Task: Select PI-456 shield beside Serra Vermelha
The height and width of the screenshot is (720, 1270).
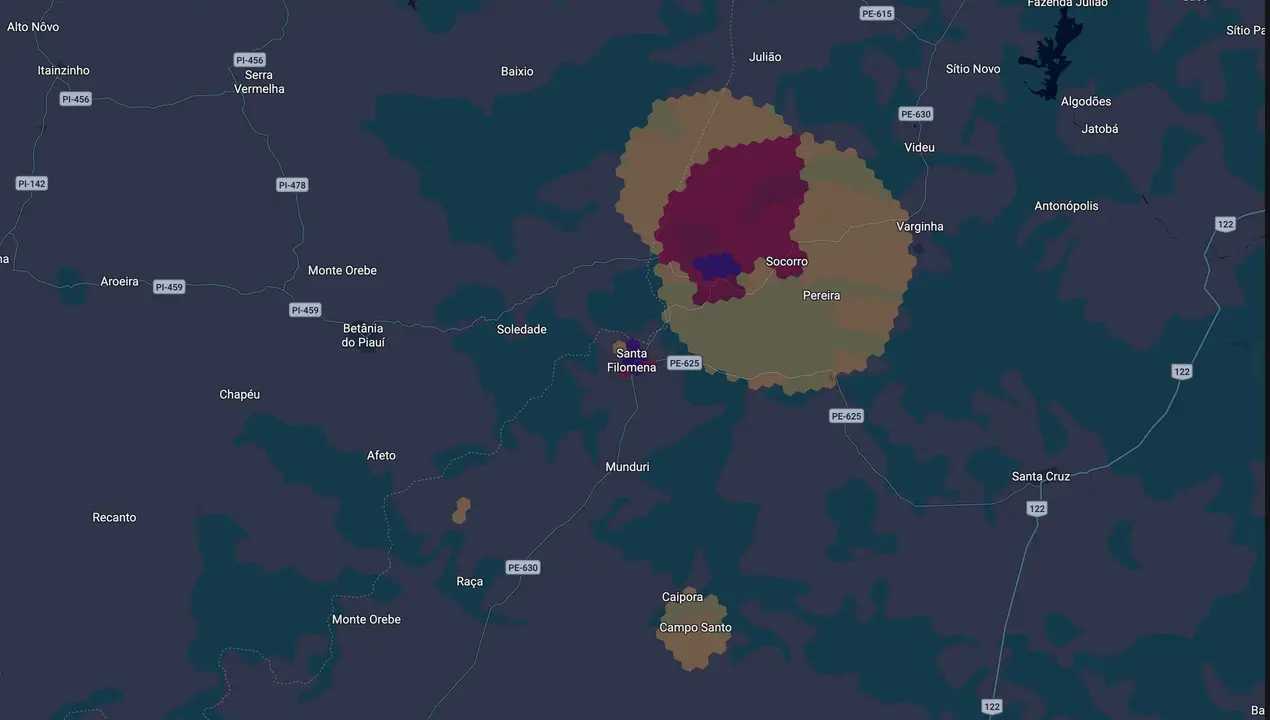Action: pos(250,60)
